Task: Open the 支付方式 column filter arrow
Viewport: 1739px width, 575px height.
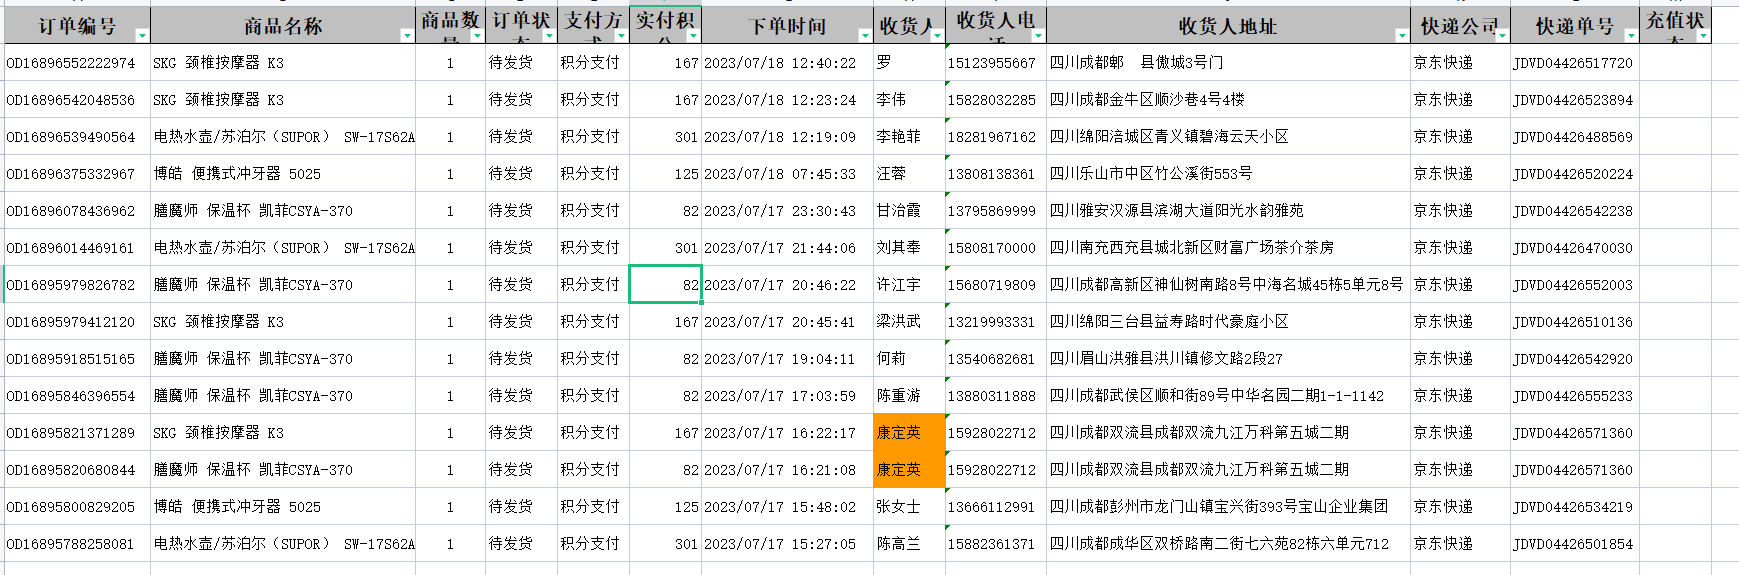Action: coord(620,35)
